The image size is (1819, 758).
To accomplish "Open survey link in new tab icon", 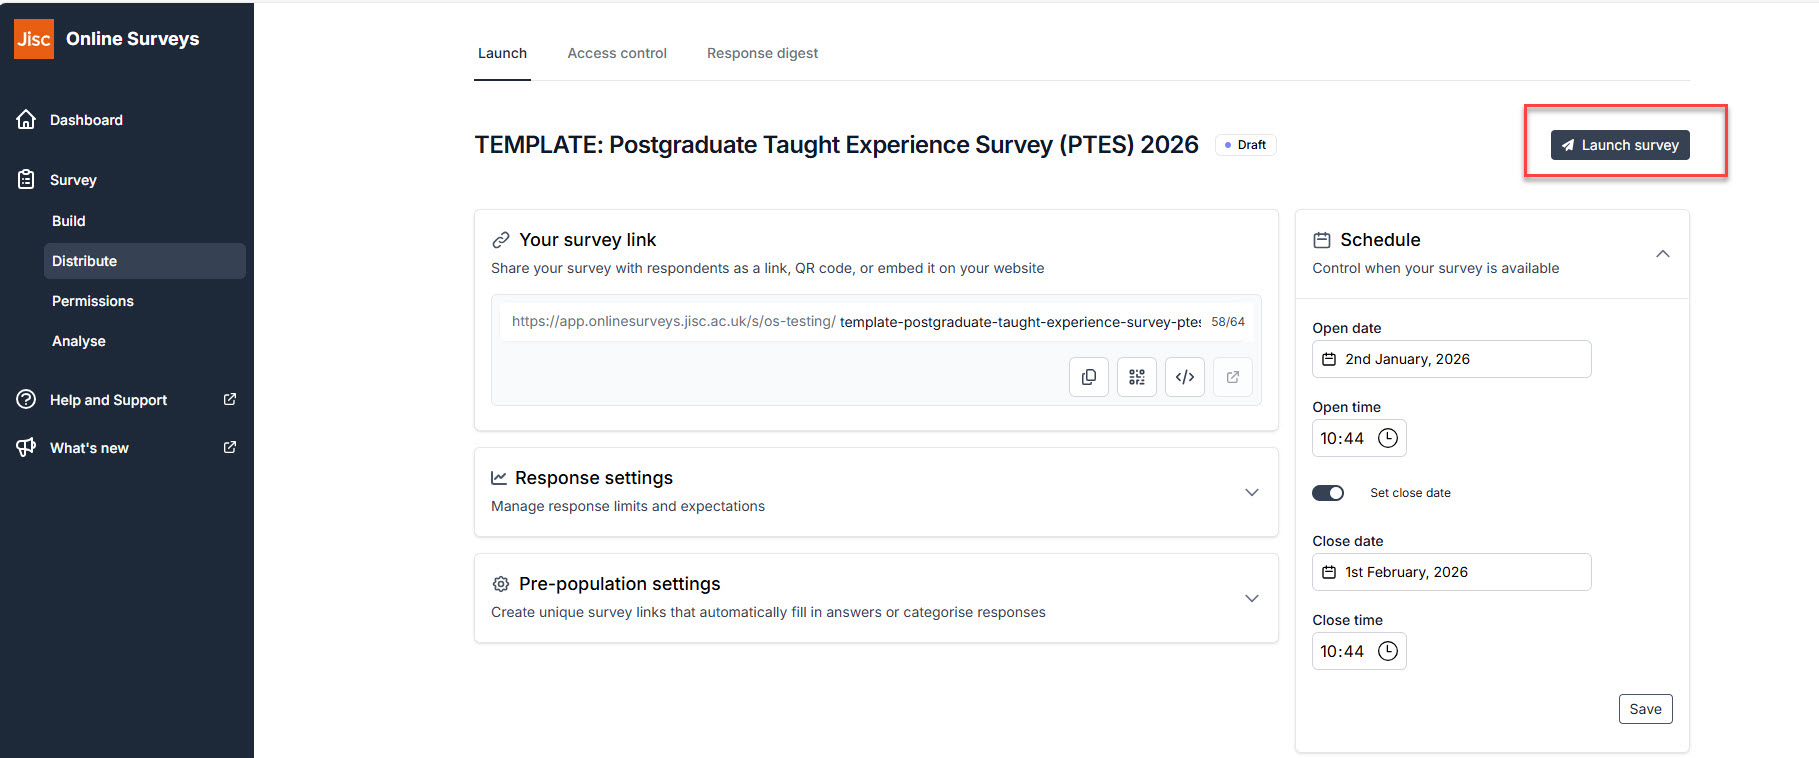I will [1232, 377].
